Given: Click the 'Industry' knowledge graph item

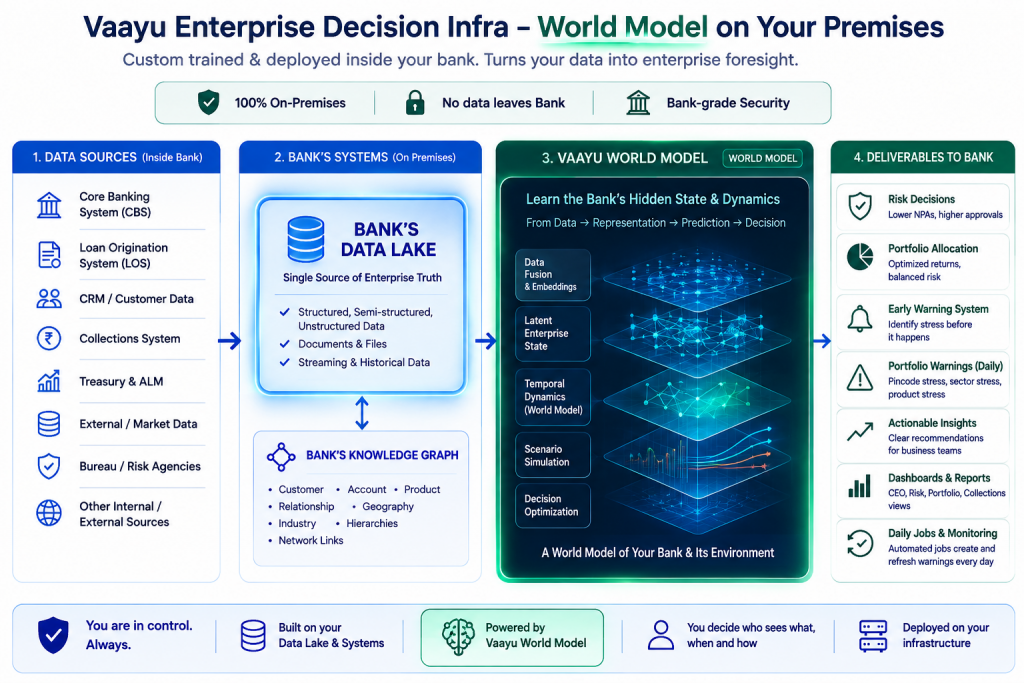Looking at the screenshot, I should [296, 523].
